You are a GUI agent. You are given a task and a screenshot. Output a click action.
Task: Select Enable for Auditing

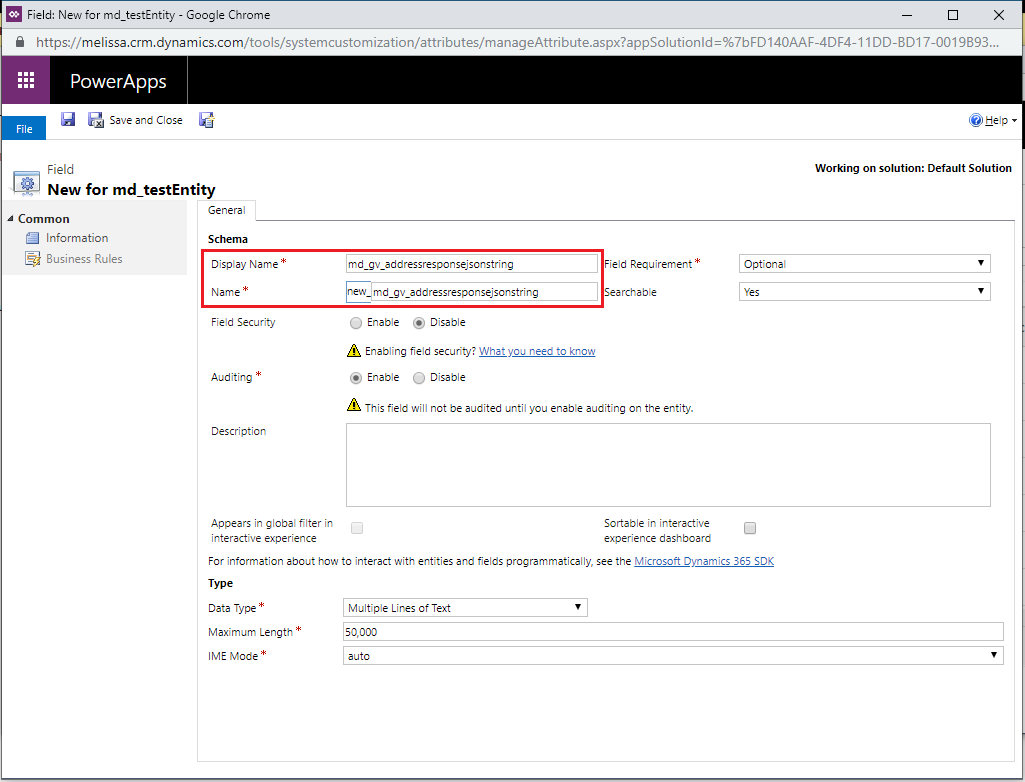point(356,378)
